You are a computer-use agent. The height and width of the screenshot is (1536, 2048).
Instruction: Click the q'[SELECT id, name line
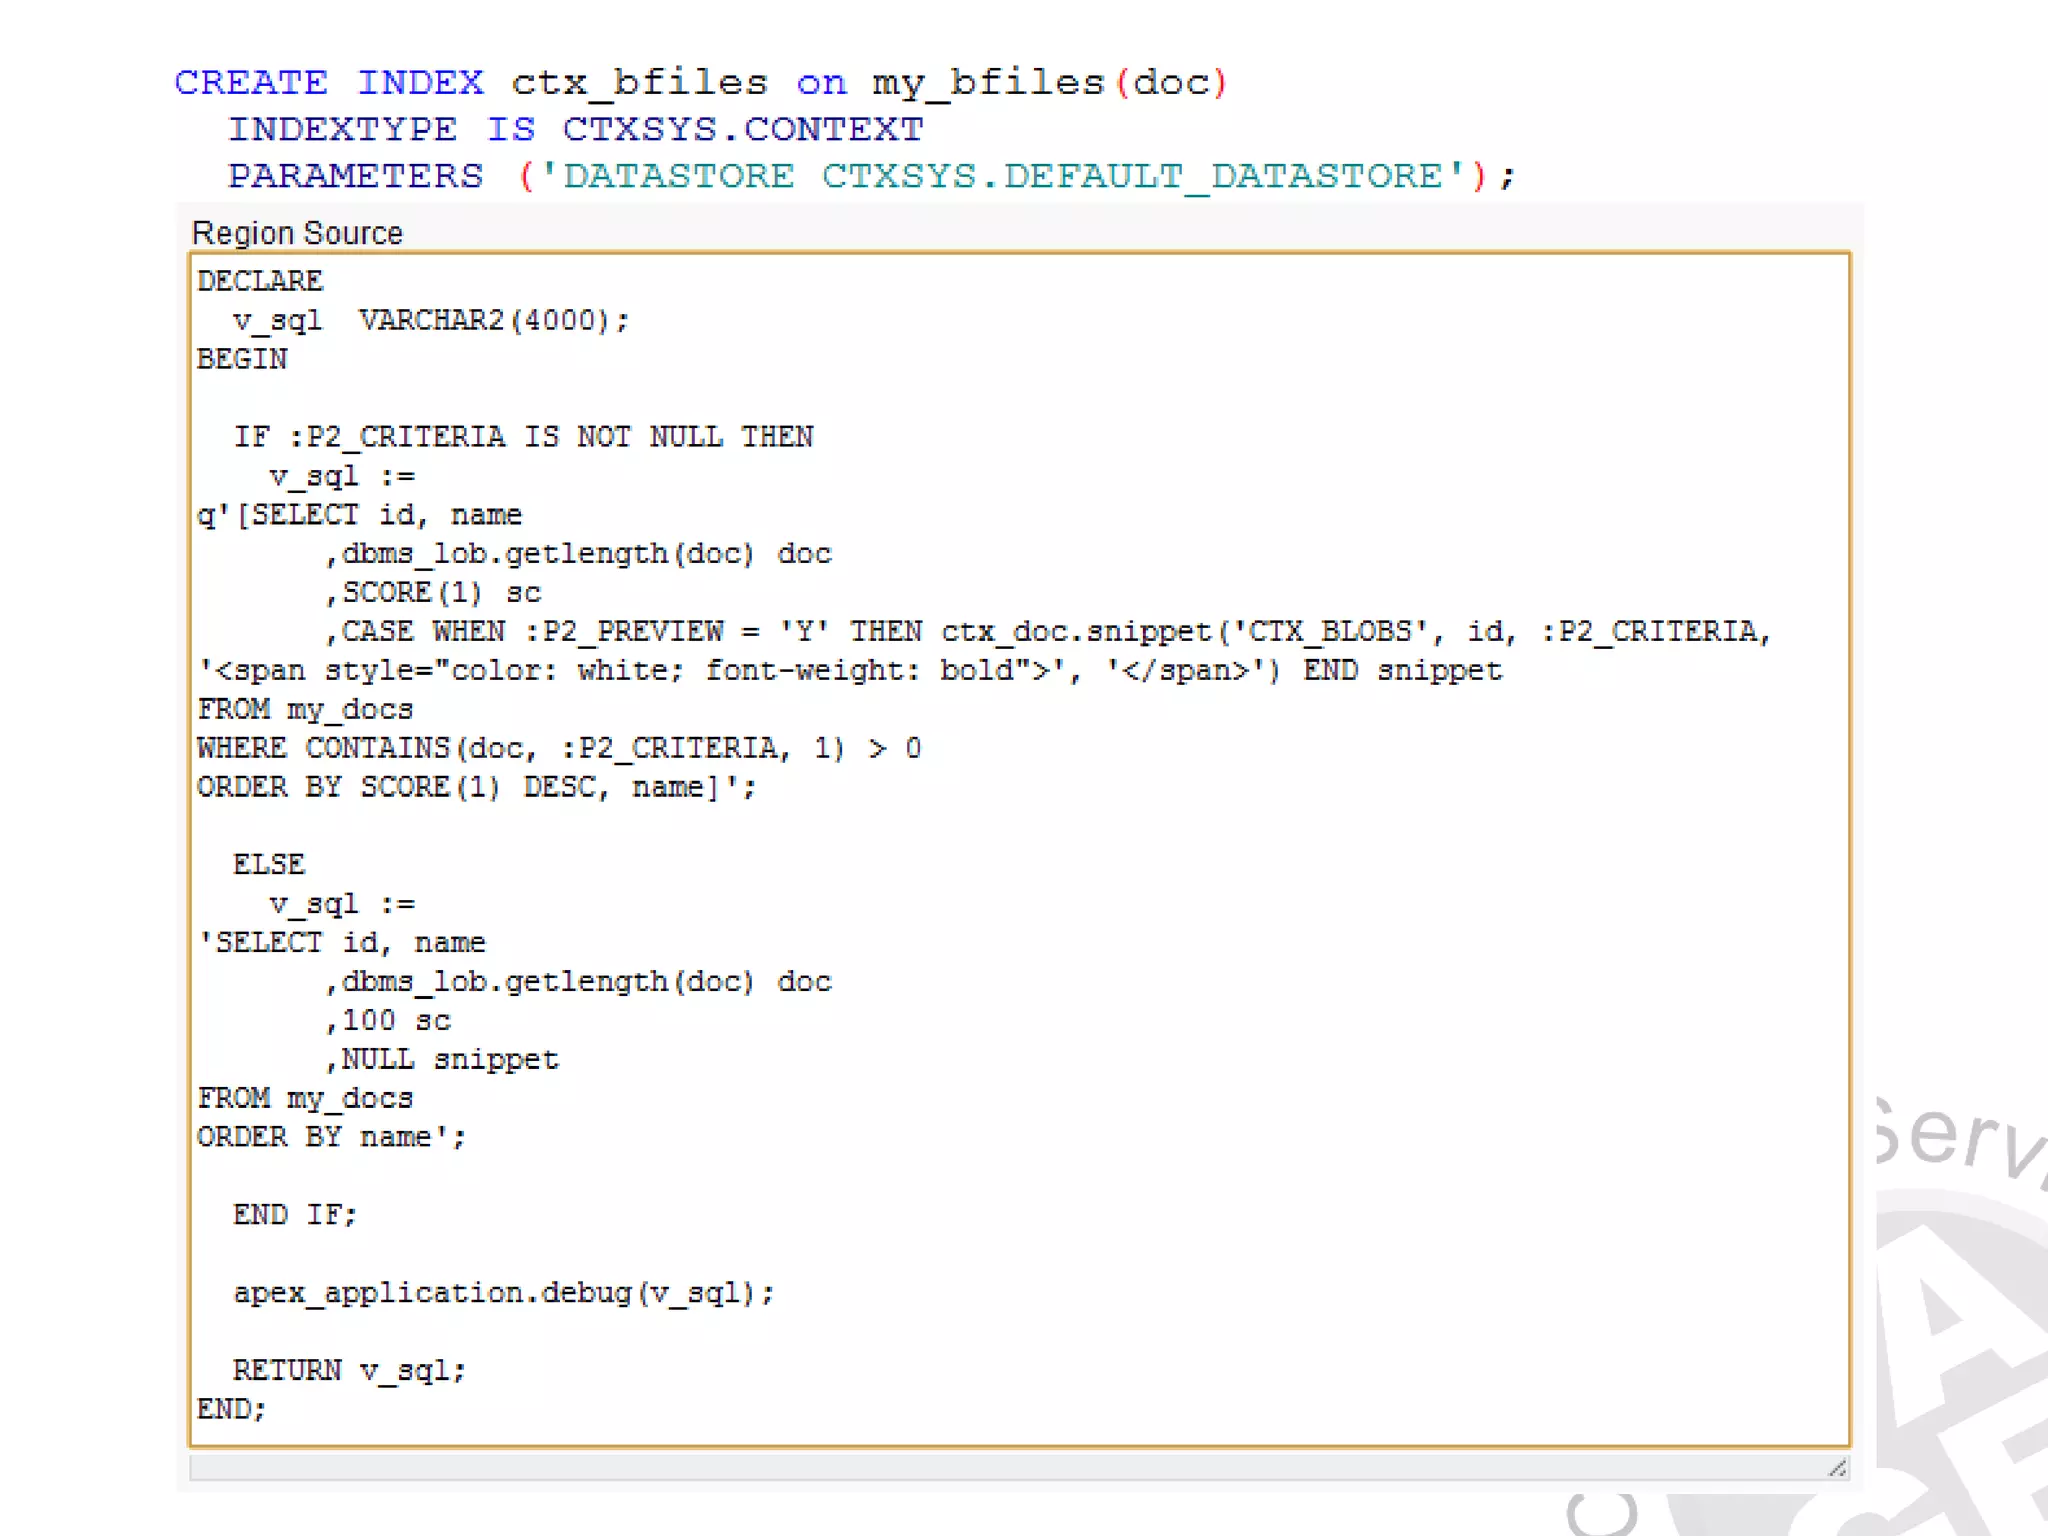[360, 515]
